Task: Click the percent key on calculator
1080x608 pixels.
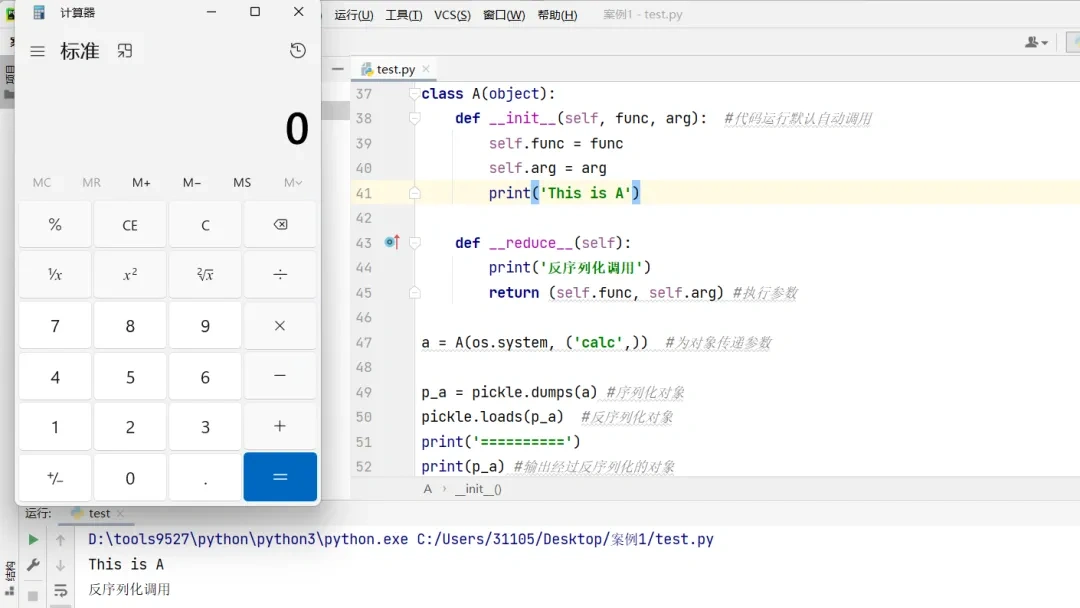Action: tap(55, 224)
